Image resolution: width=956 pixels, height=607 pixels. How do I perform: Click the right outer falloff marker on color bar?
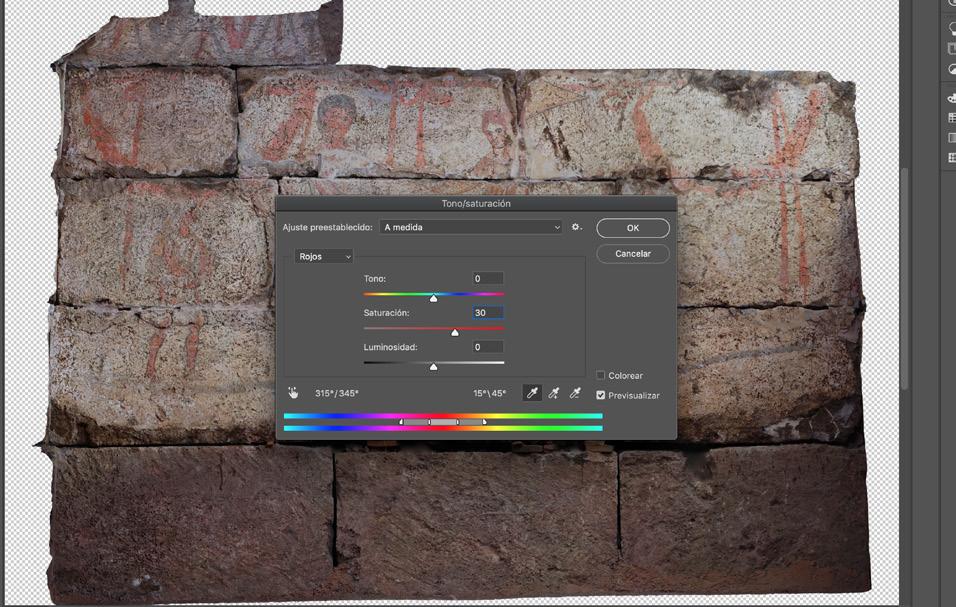(485, 422)
